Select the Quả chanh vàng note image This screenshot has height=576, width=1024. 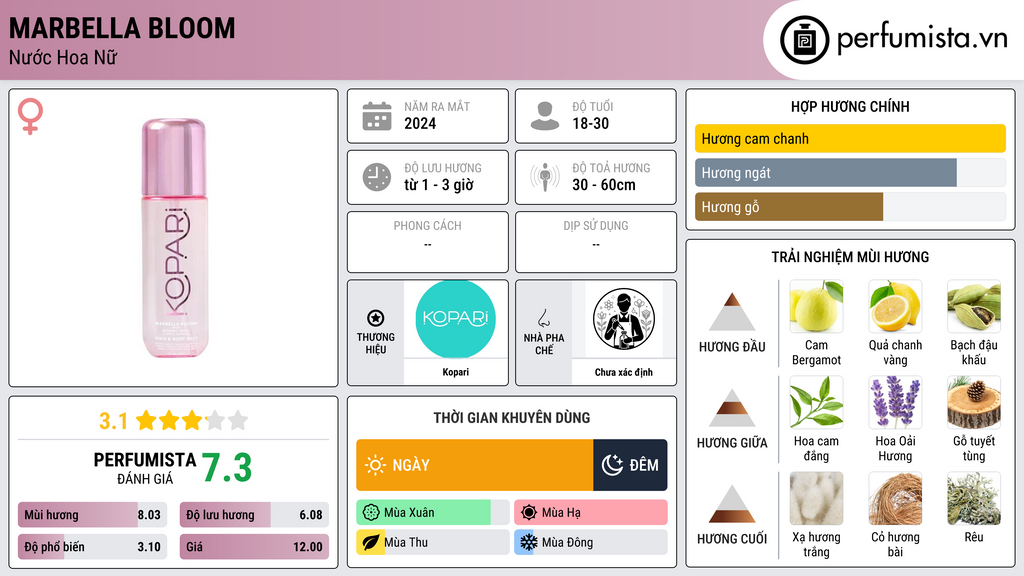[x=895, y=306]
